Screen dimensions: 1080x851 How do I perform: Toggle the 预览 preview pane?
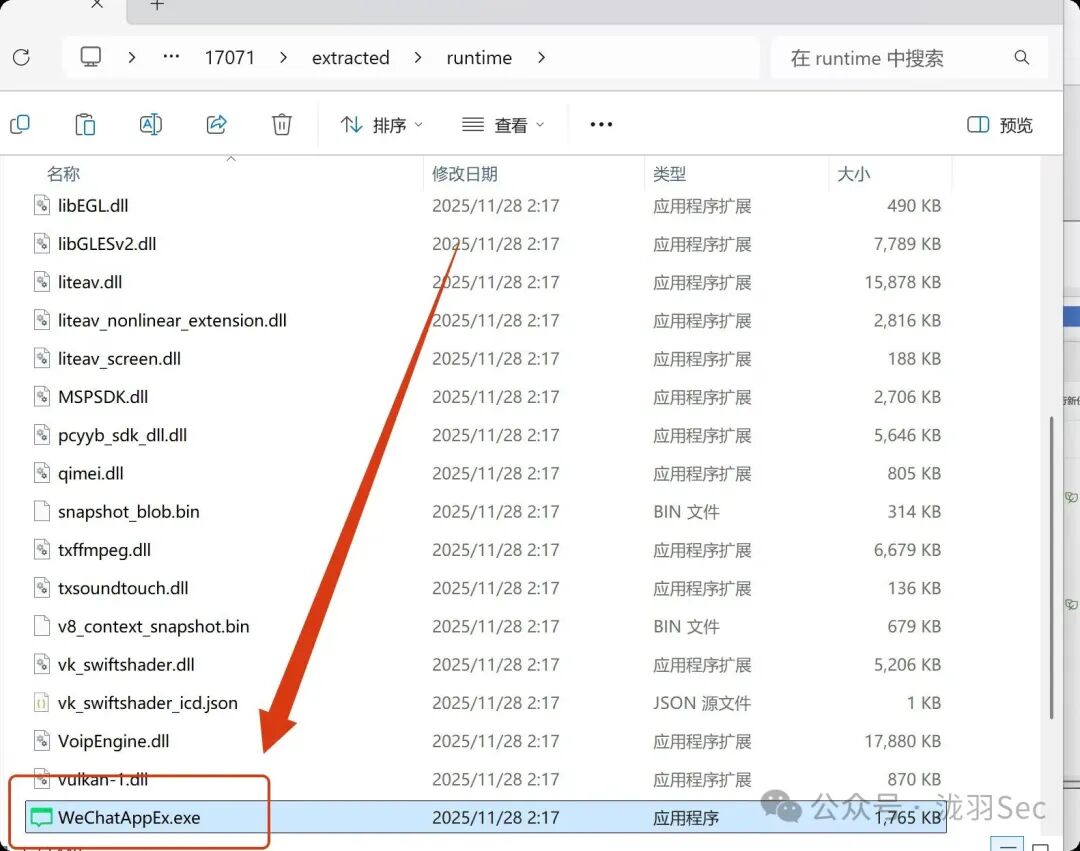click(x=1000, y=125)
